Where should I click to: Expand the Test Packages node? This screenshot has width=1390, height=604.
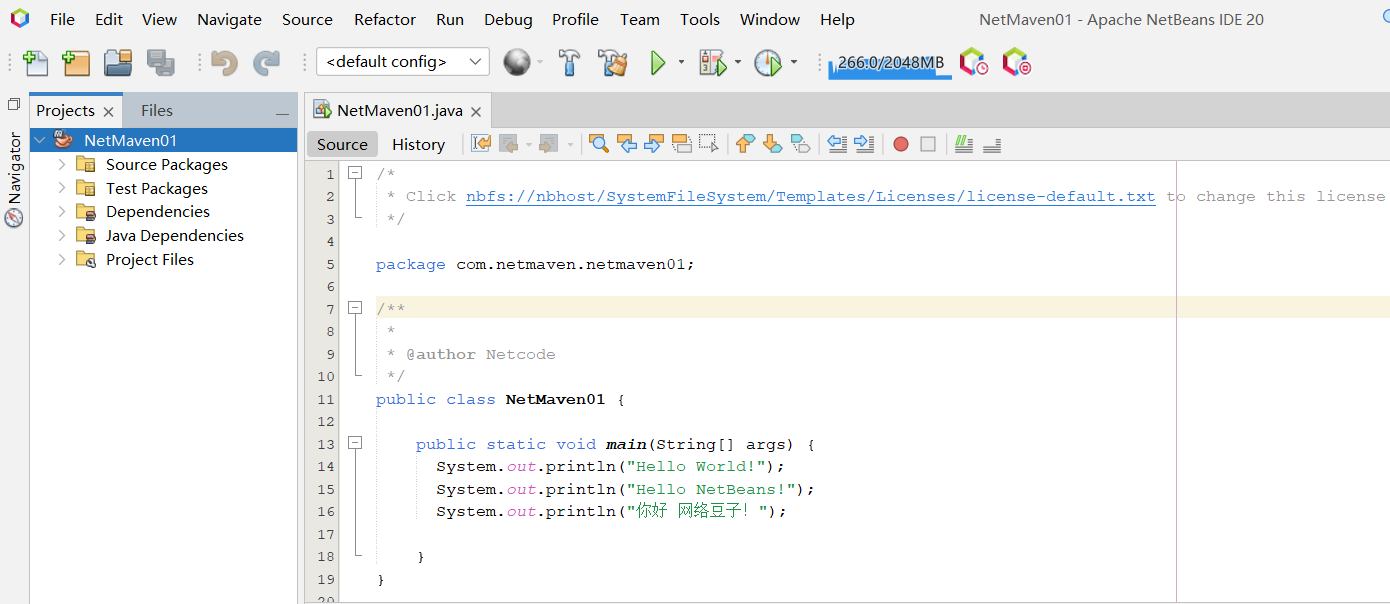62,188
